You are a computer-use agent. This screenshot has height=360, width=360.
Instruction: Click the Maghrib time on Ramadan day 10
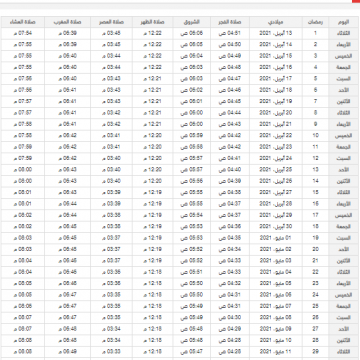pyautogui.click(x=67, y=136)
